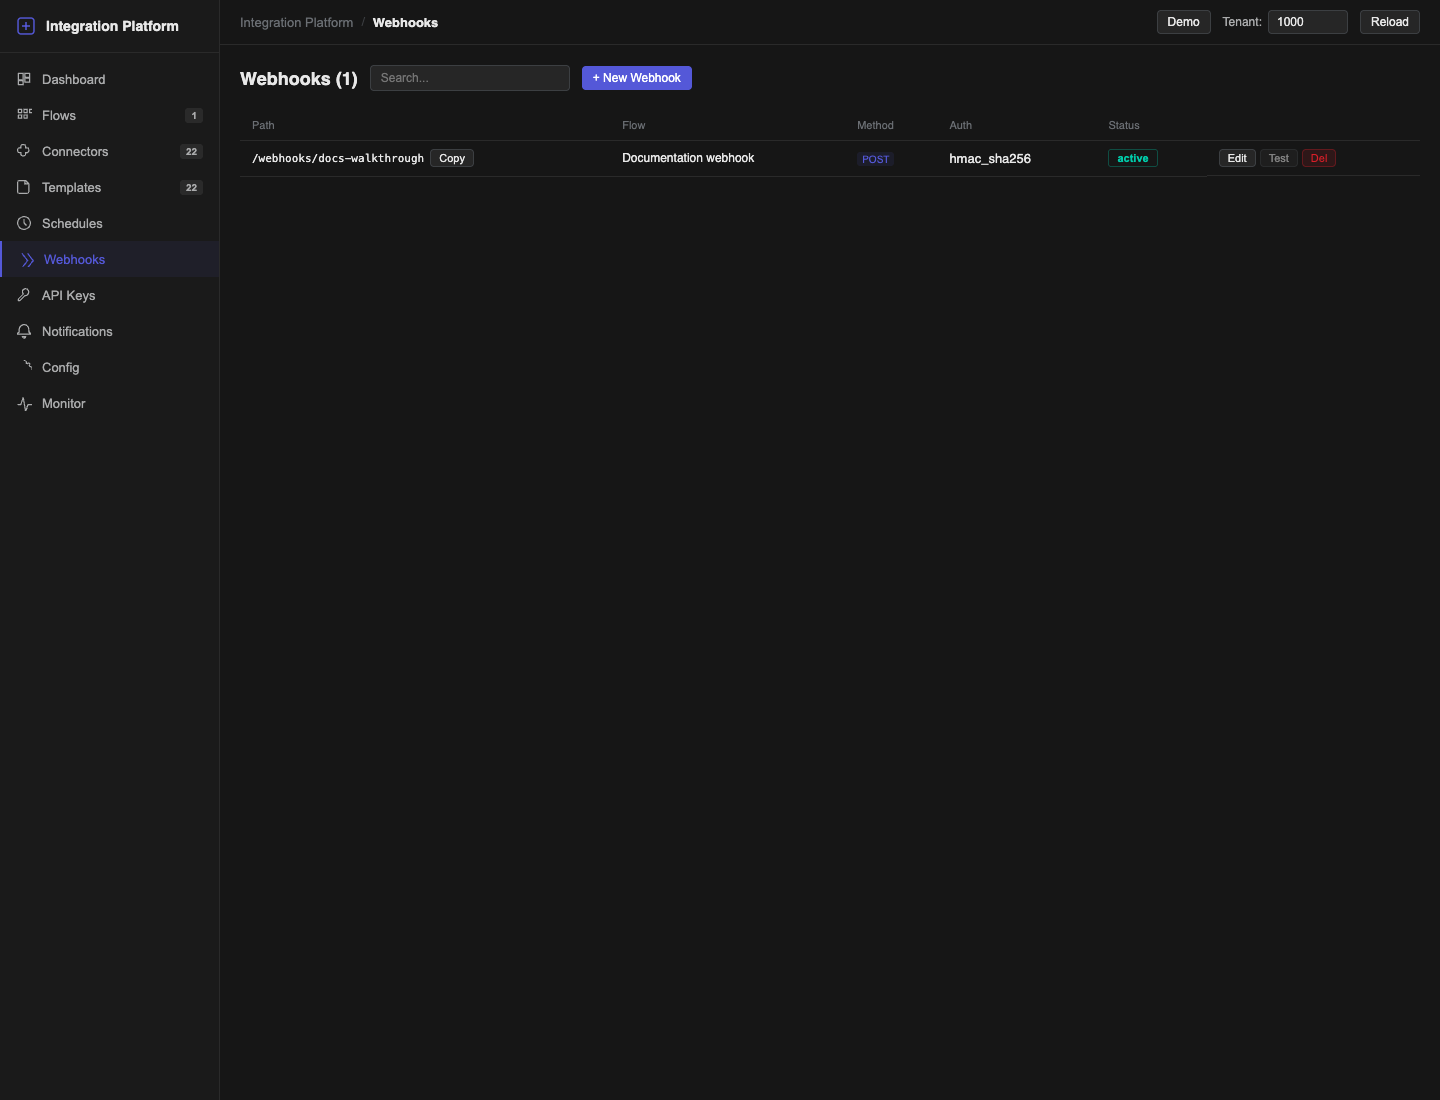Click the Webhooks breadcrumb
Screen dimensions: 1440x1100
click(x=405, y=22)
